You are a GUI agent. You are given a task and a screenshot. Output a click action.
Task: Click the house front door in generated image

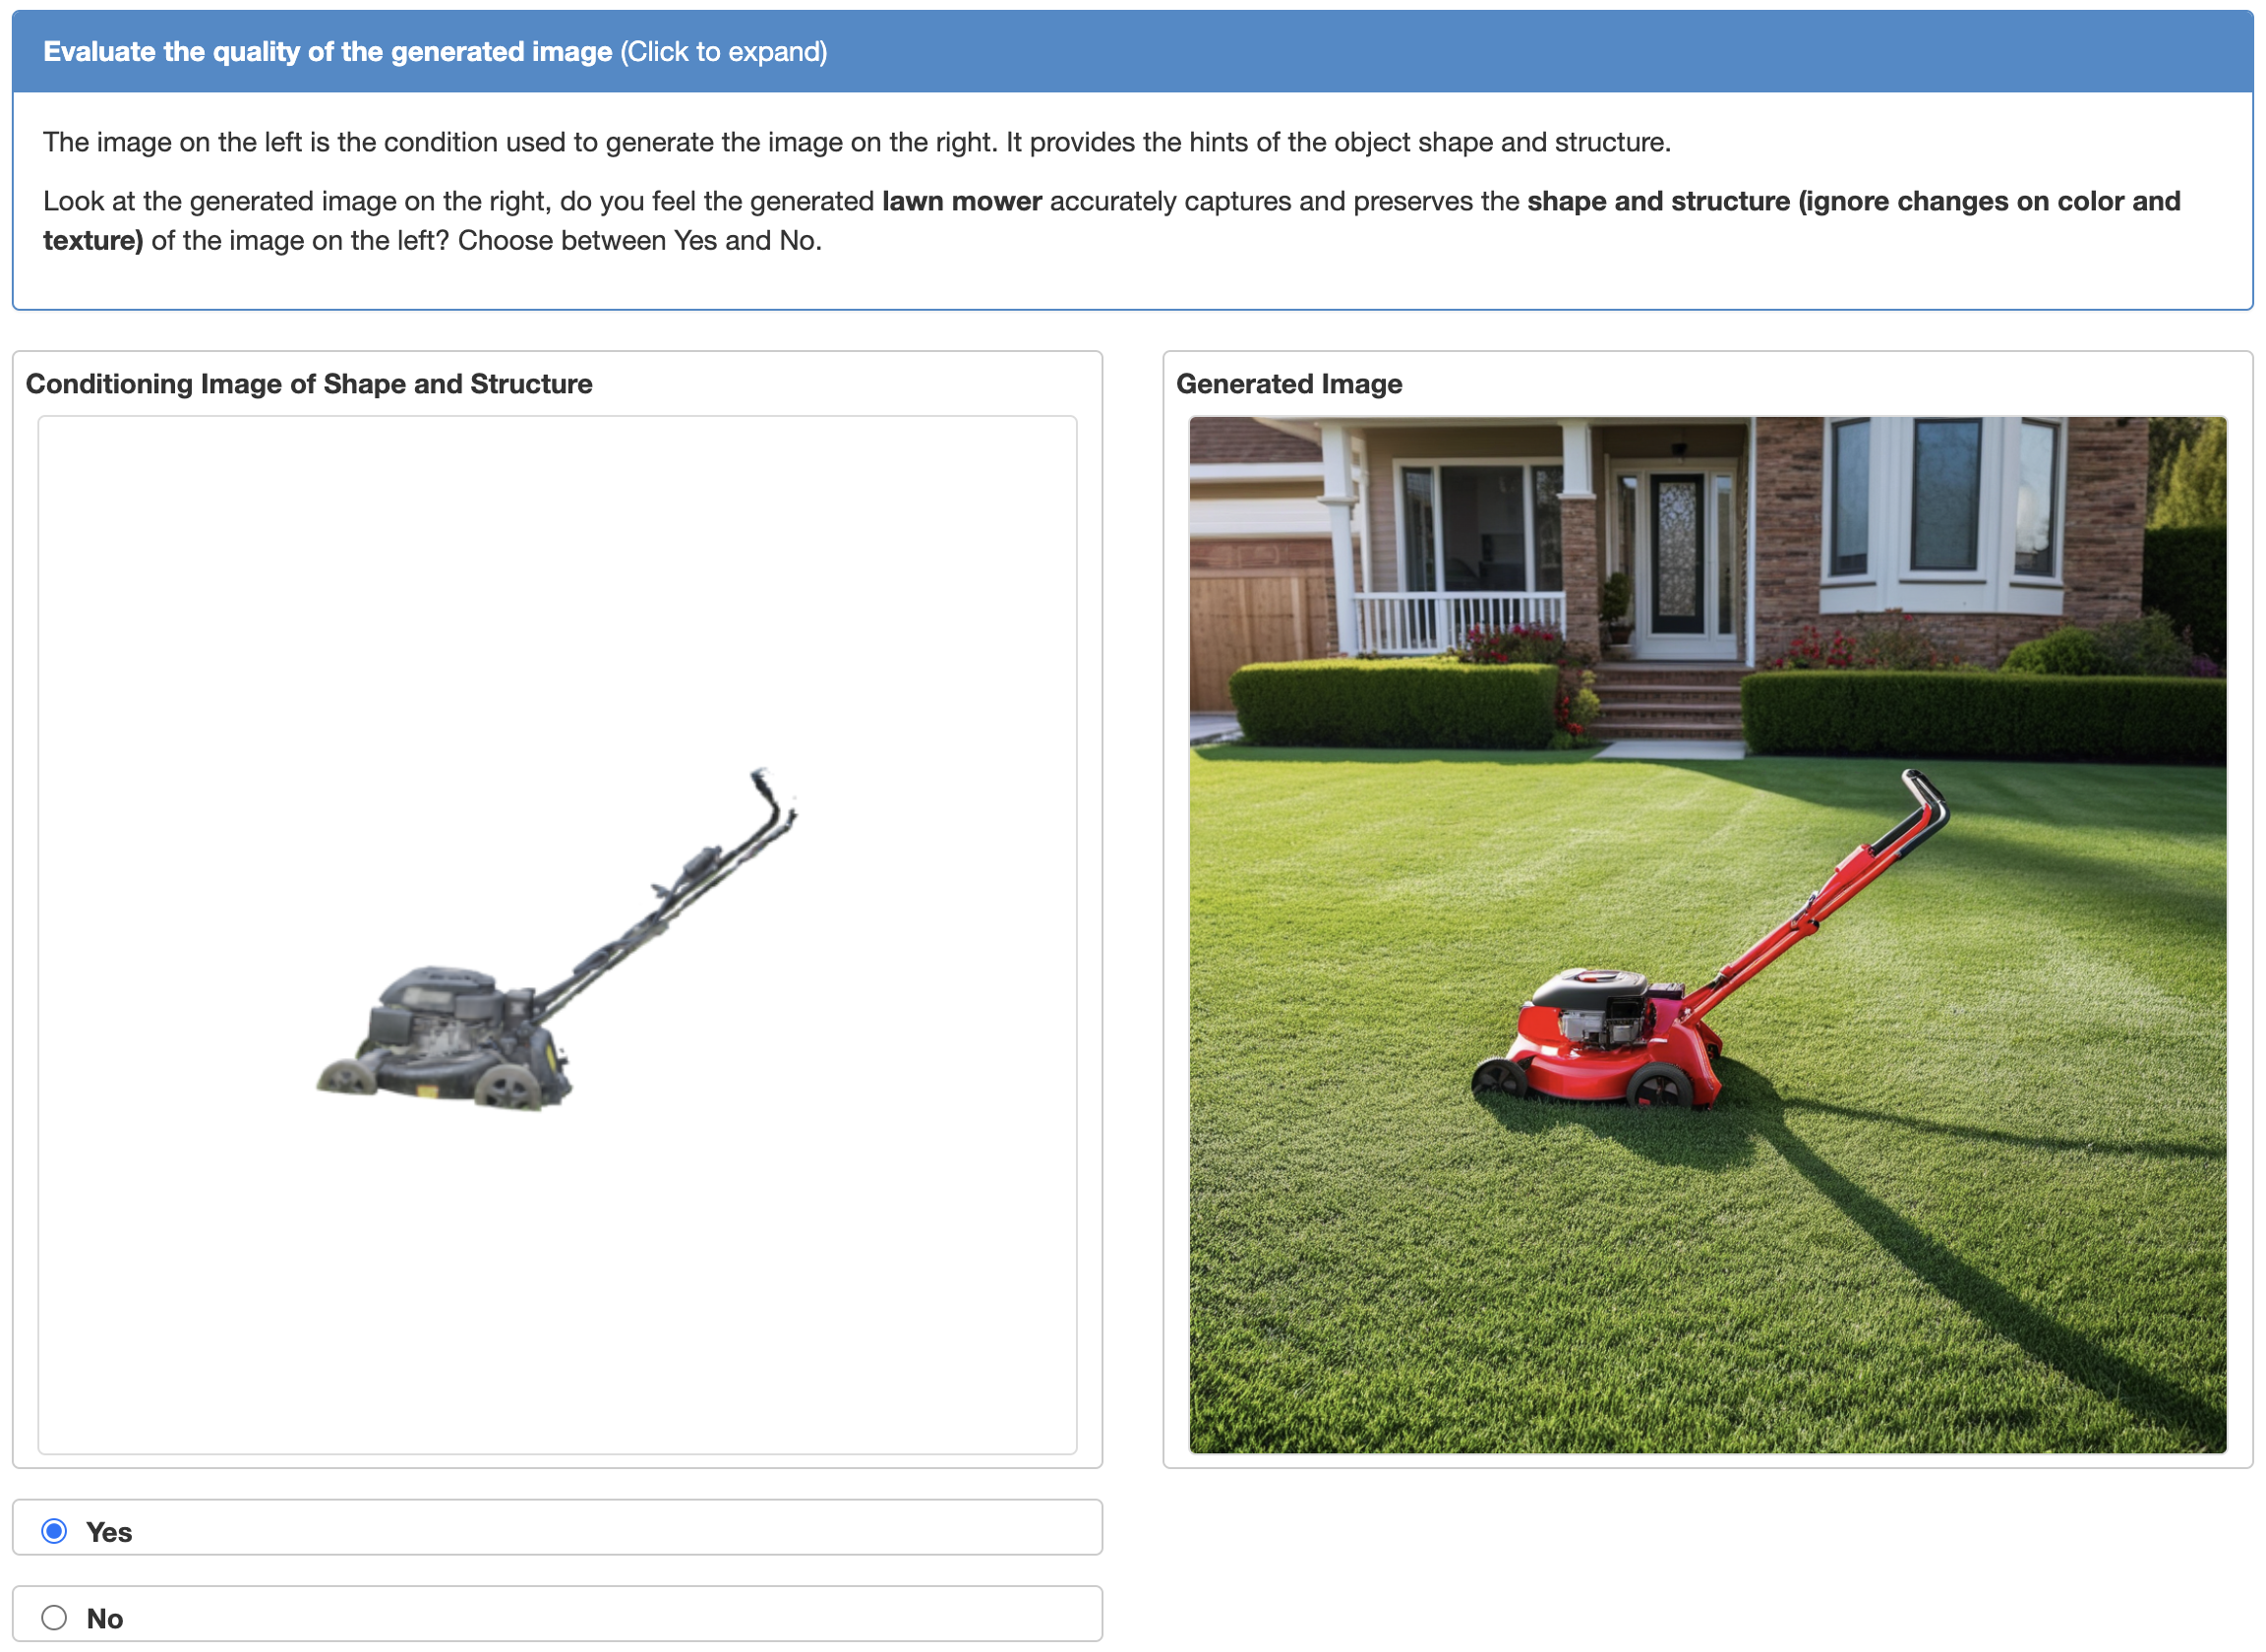[x=1676, y=552]
